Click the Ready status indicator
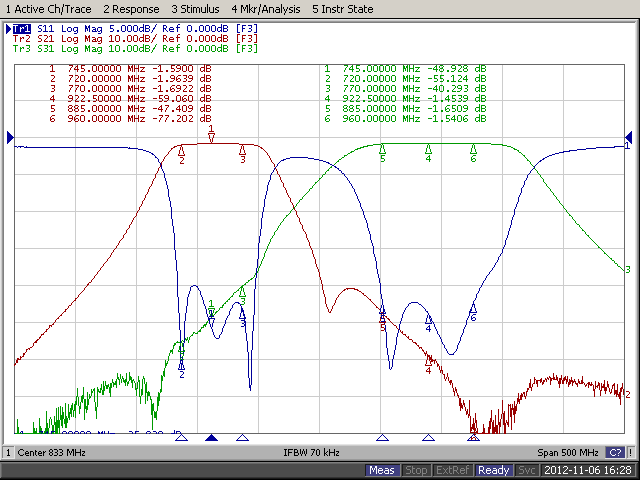Screen dimensions: 640x480 click(493, 470)
